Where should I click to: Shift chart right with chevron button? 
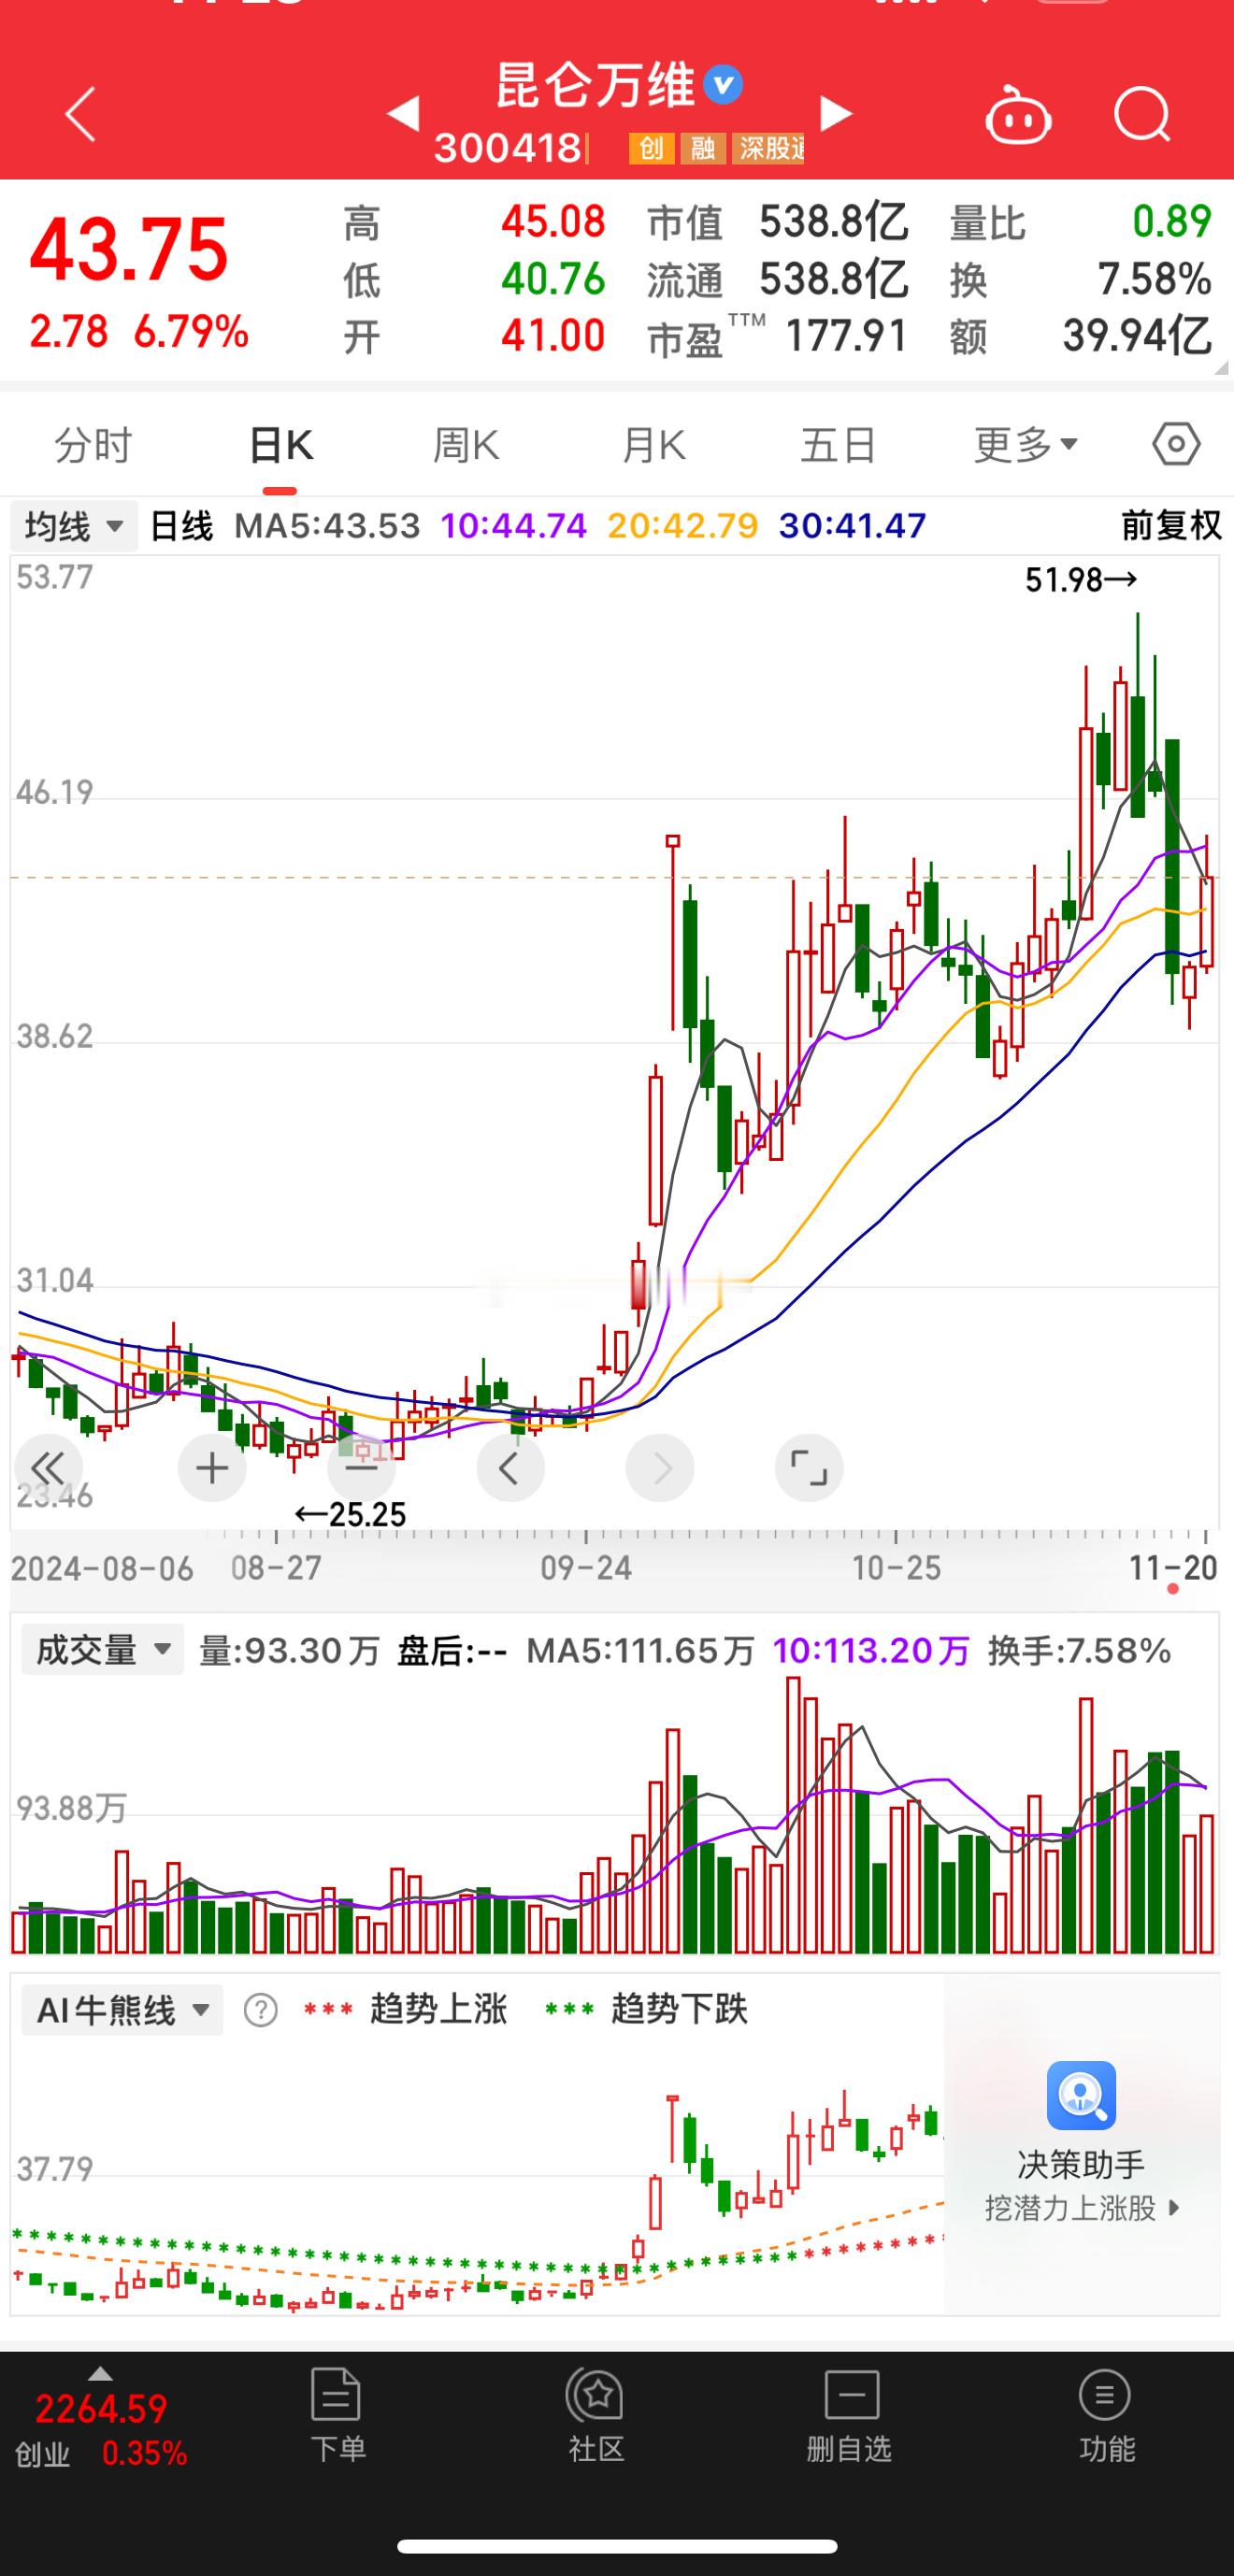(660, 1468)
